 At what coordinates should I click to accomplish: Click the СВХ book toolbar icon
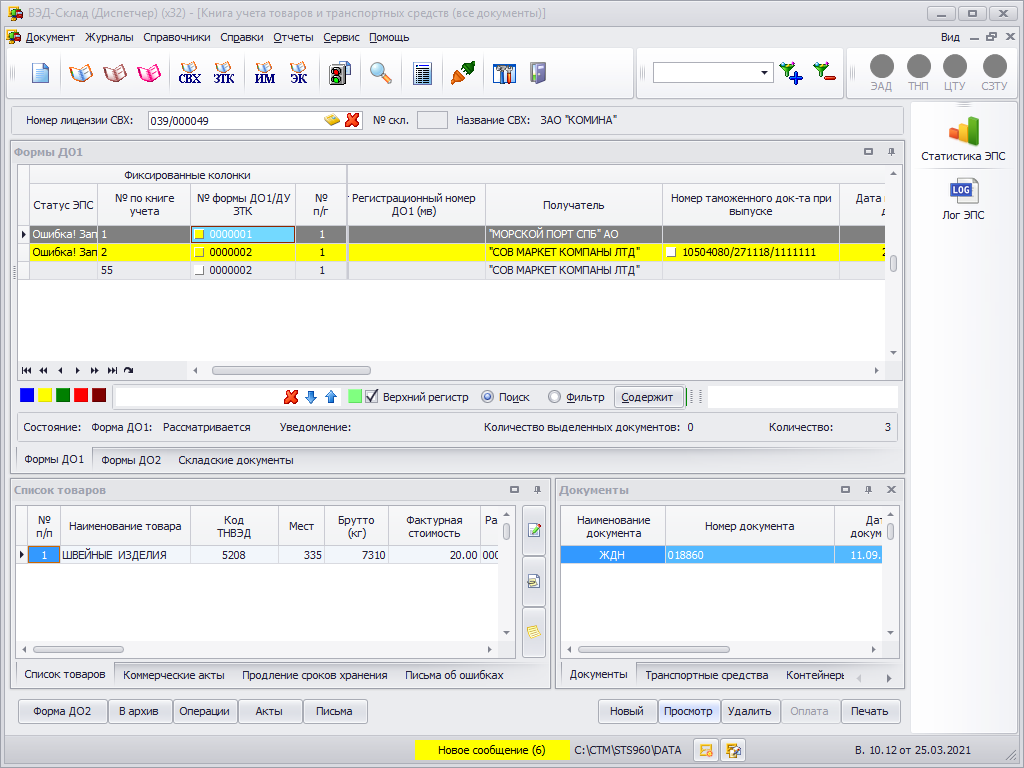[189, 74]
